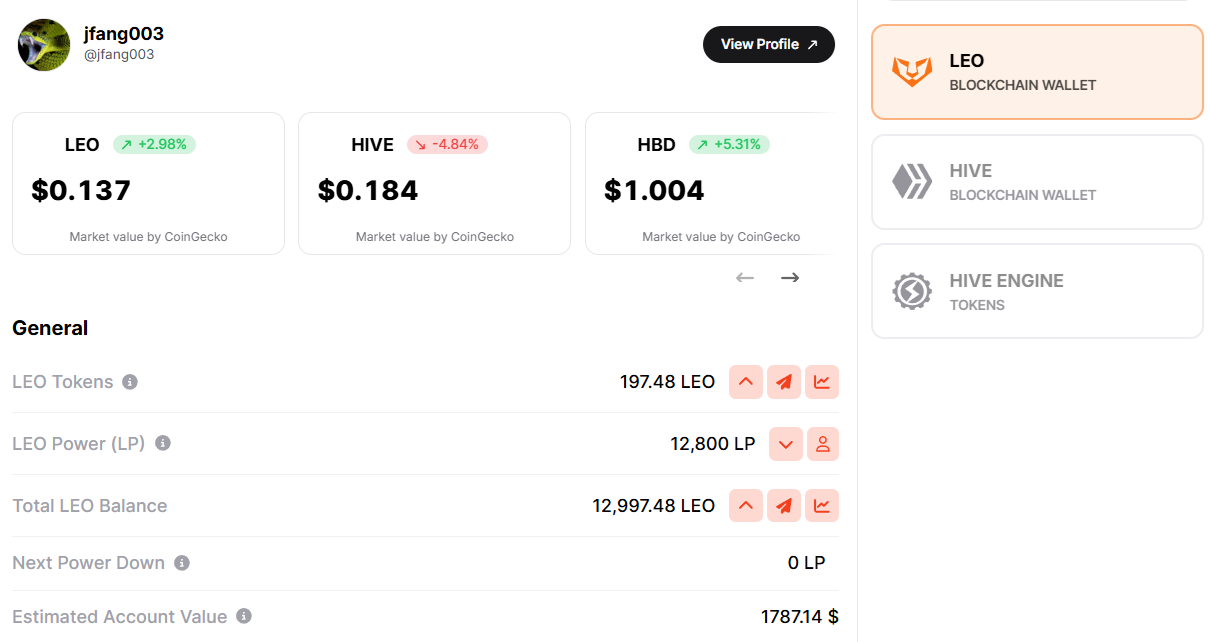The width and height of the screenshot is (1210, 642).
Task: Select the LEO Blockchain Wallet tab
Action: [1037, 72]
